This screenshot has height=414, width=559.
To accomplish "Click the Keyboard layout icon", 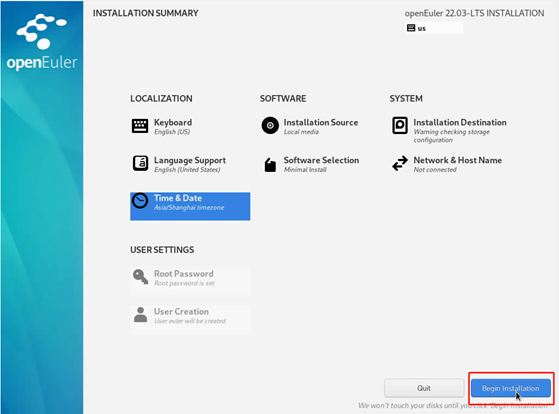I will [x=140, y=126].
